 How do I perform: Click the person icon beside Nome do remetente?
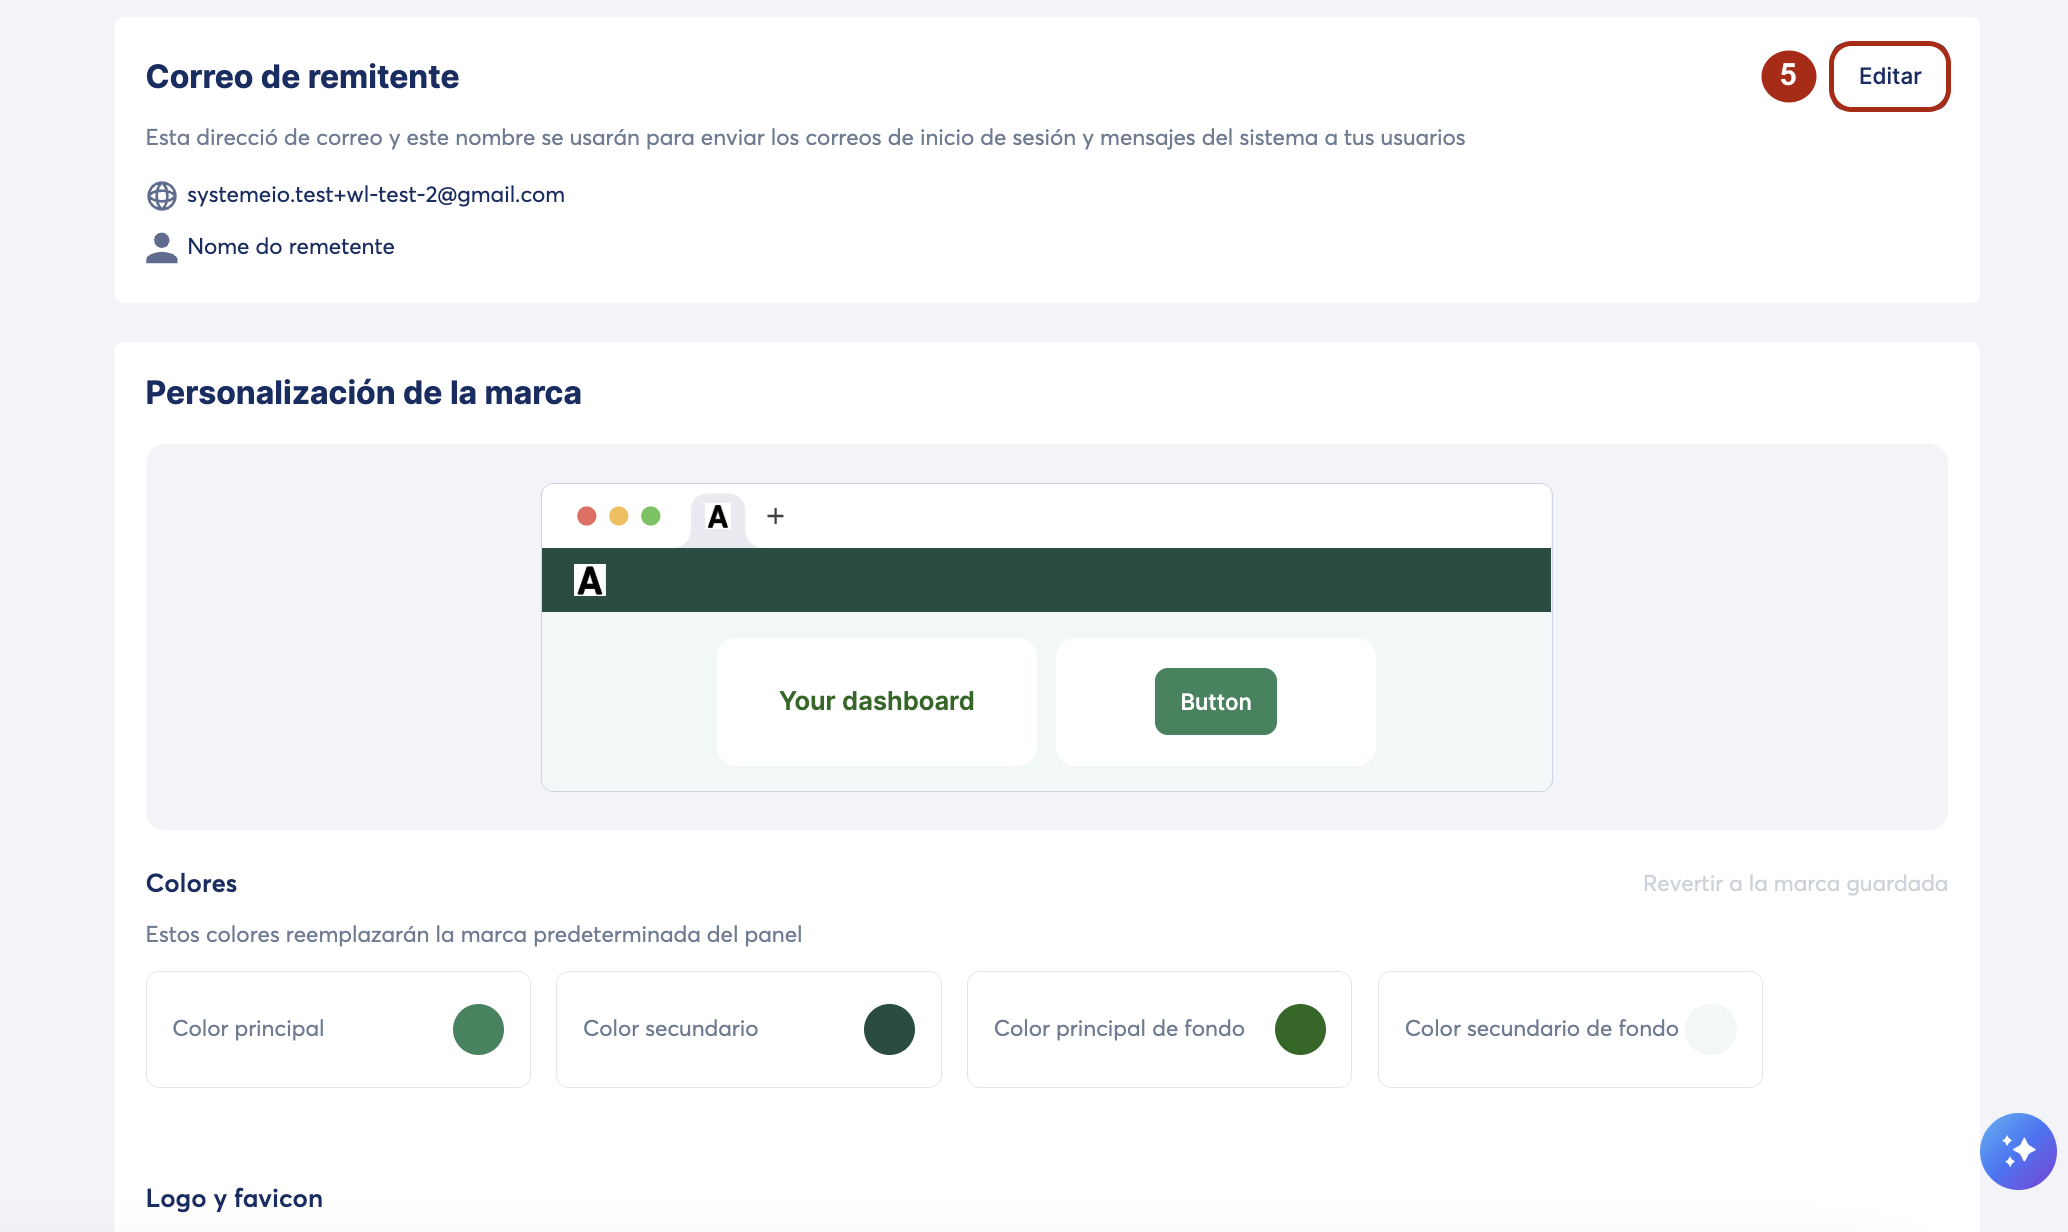click(x=161, y=247)
